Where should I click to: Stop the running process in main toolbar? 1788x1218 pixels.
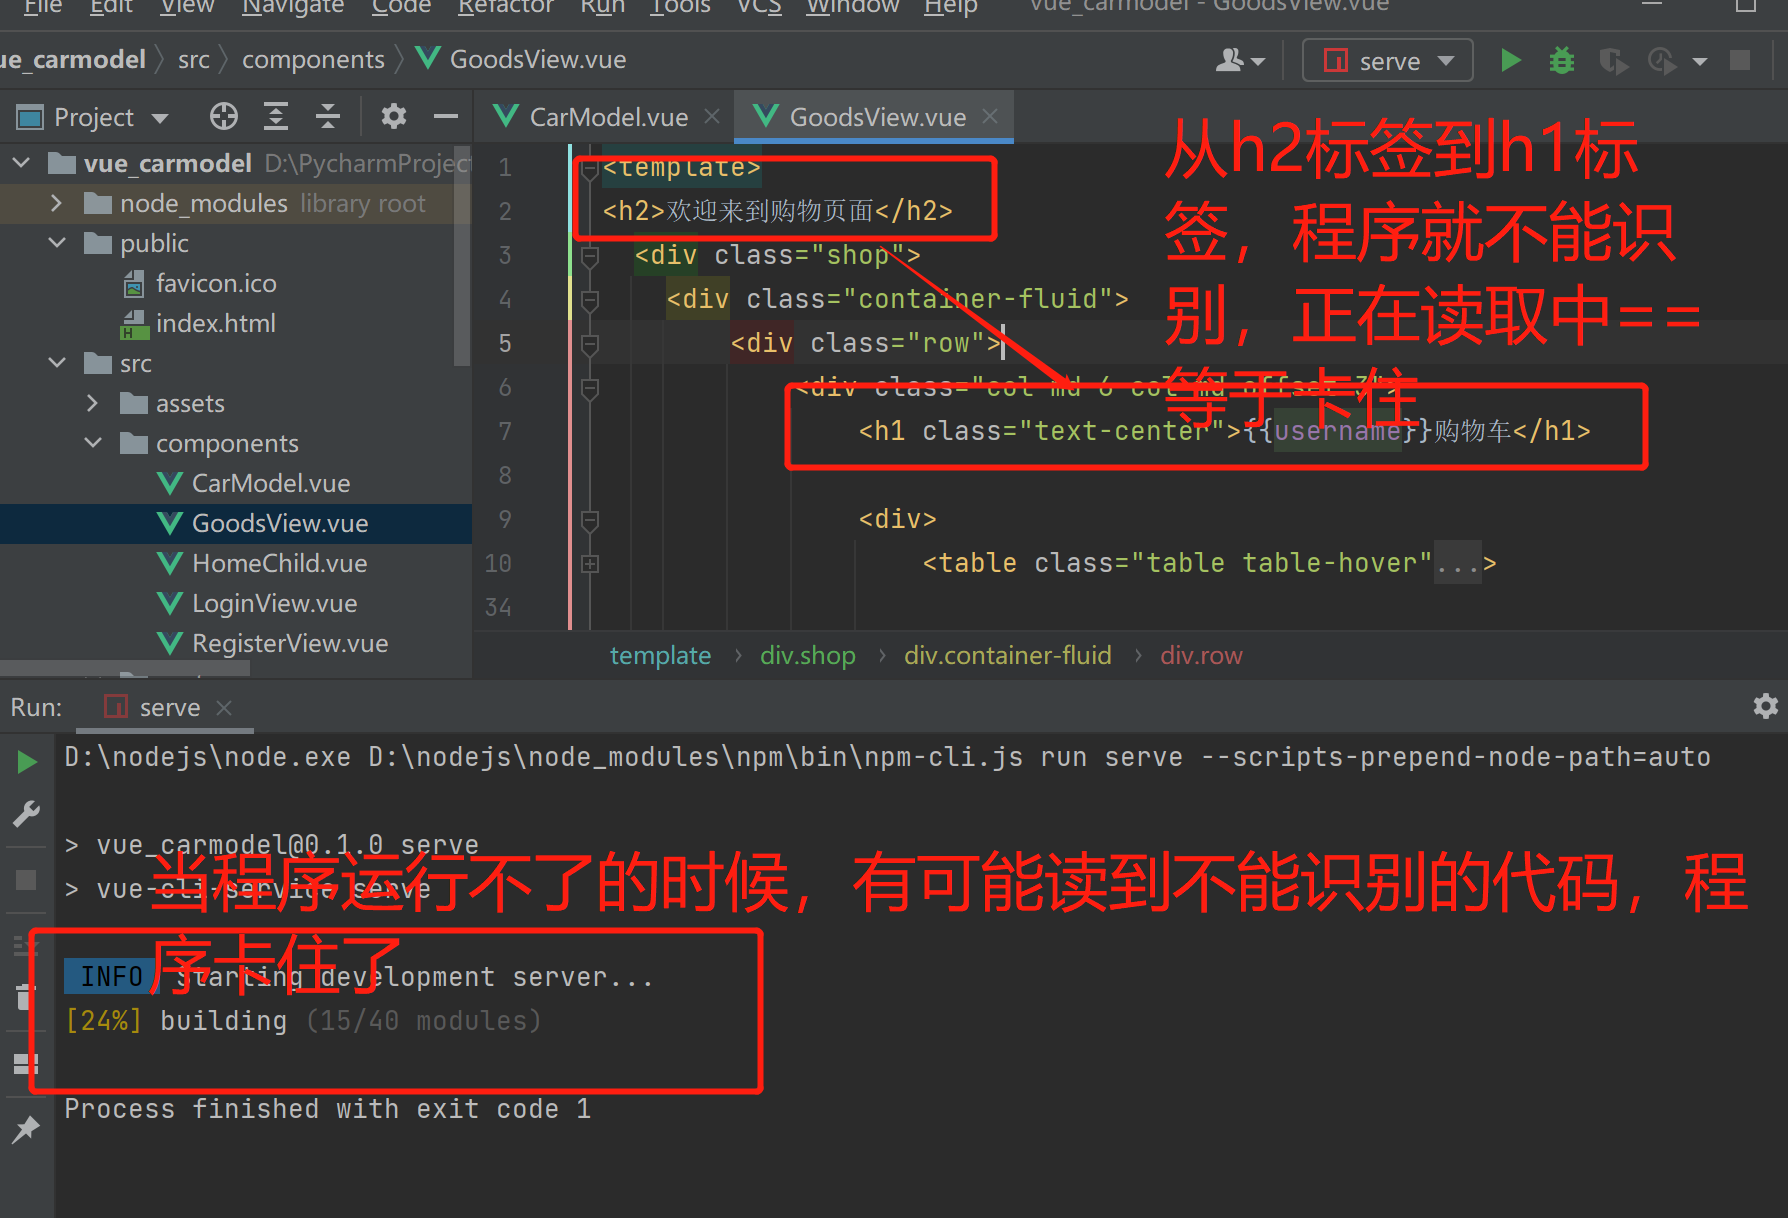1740,61
